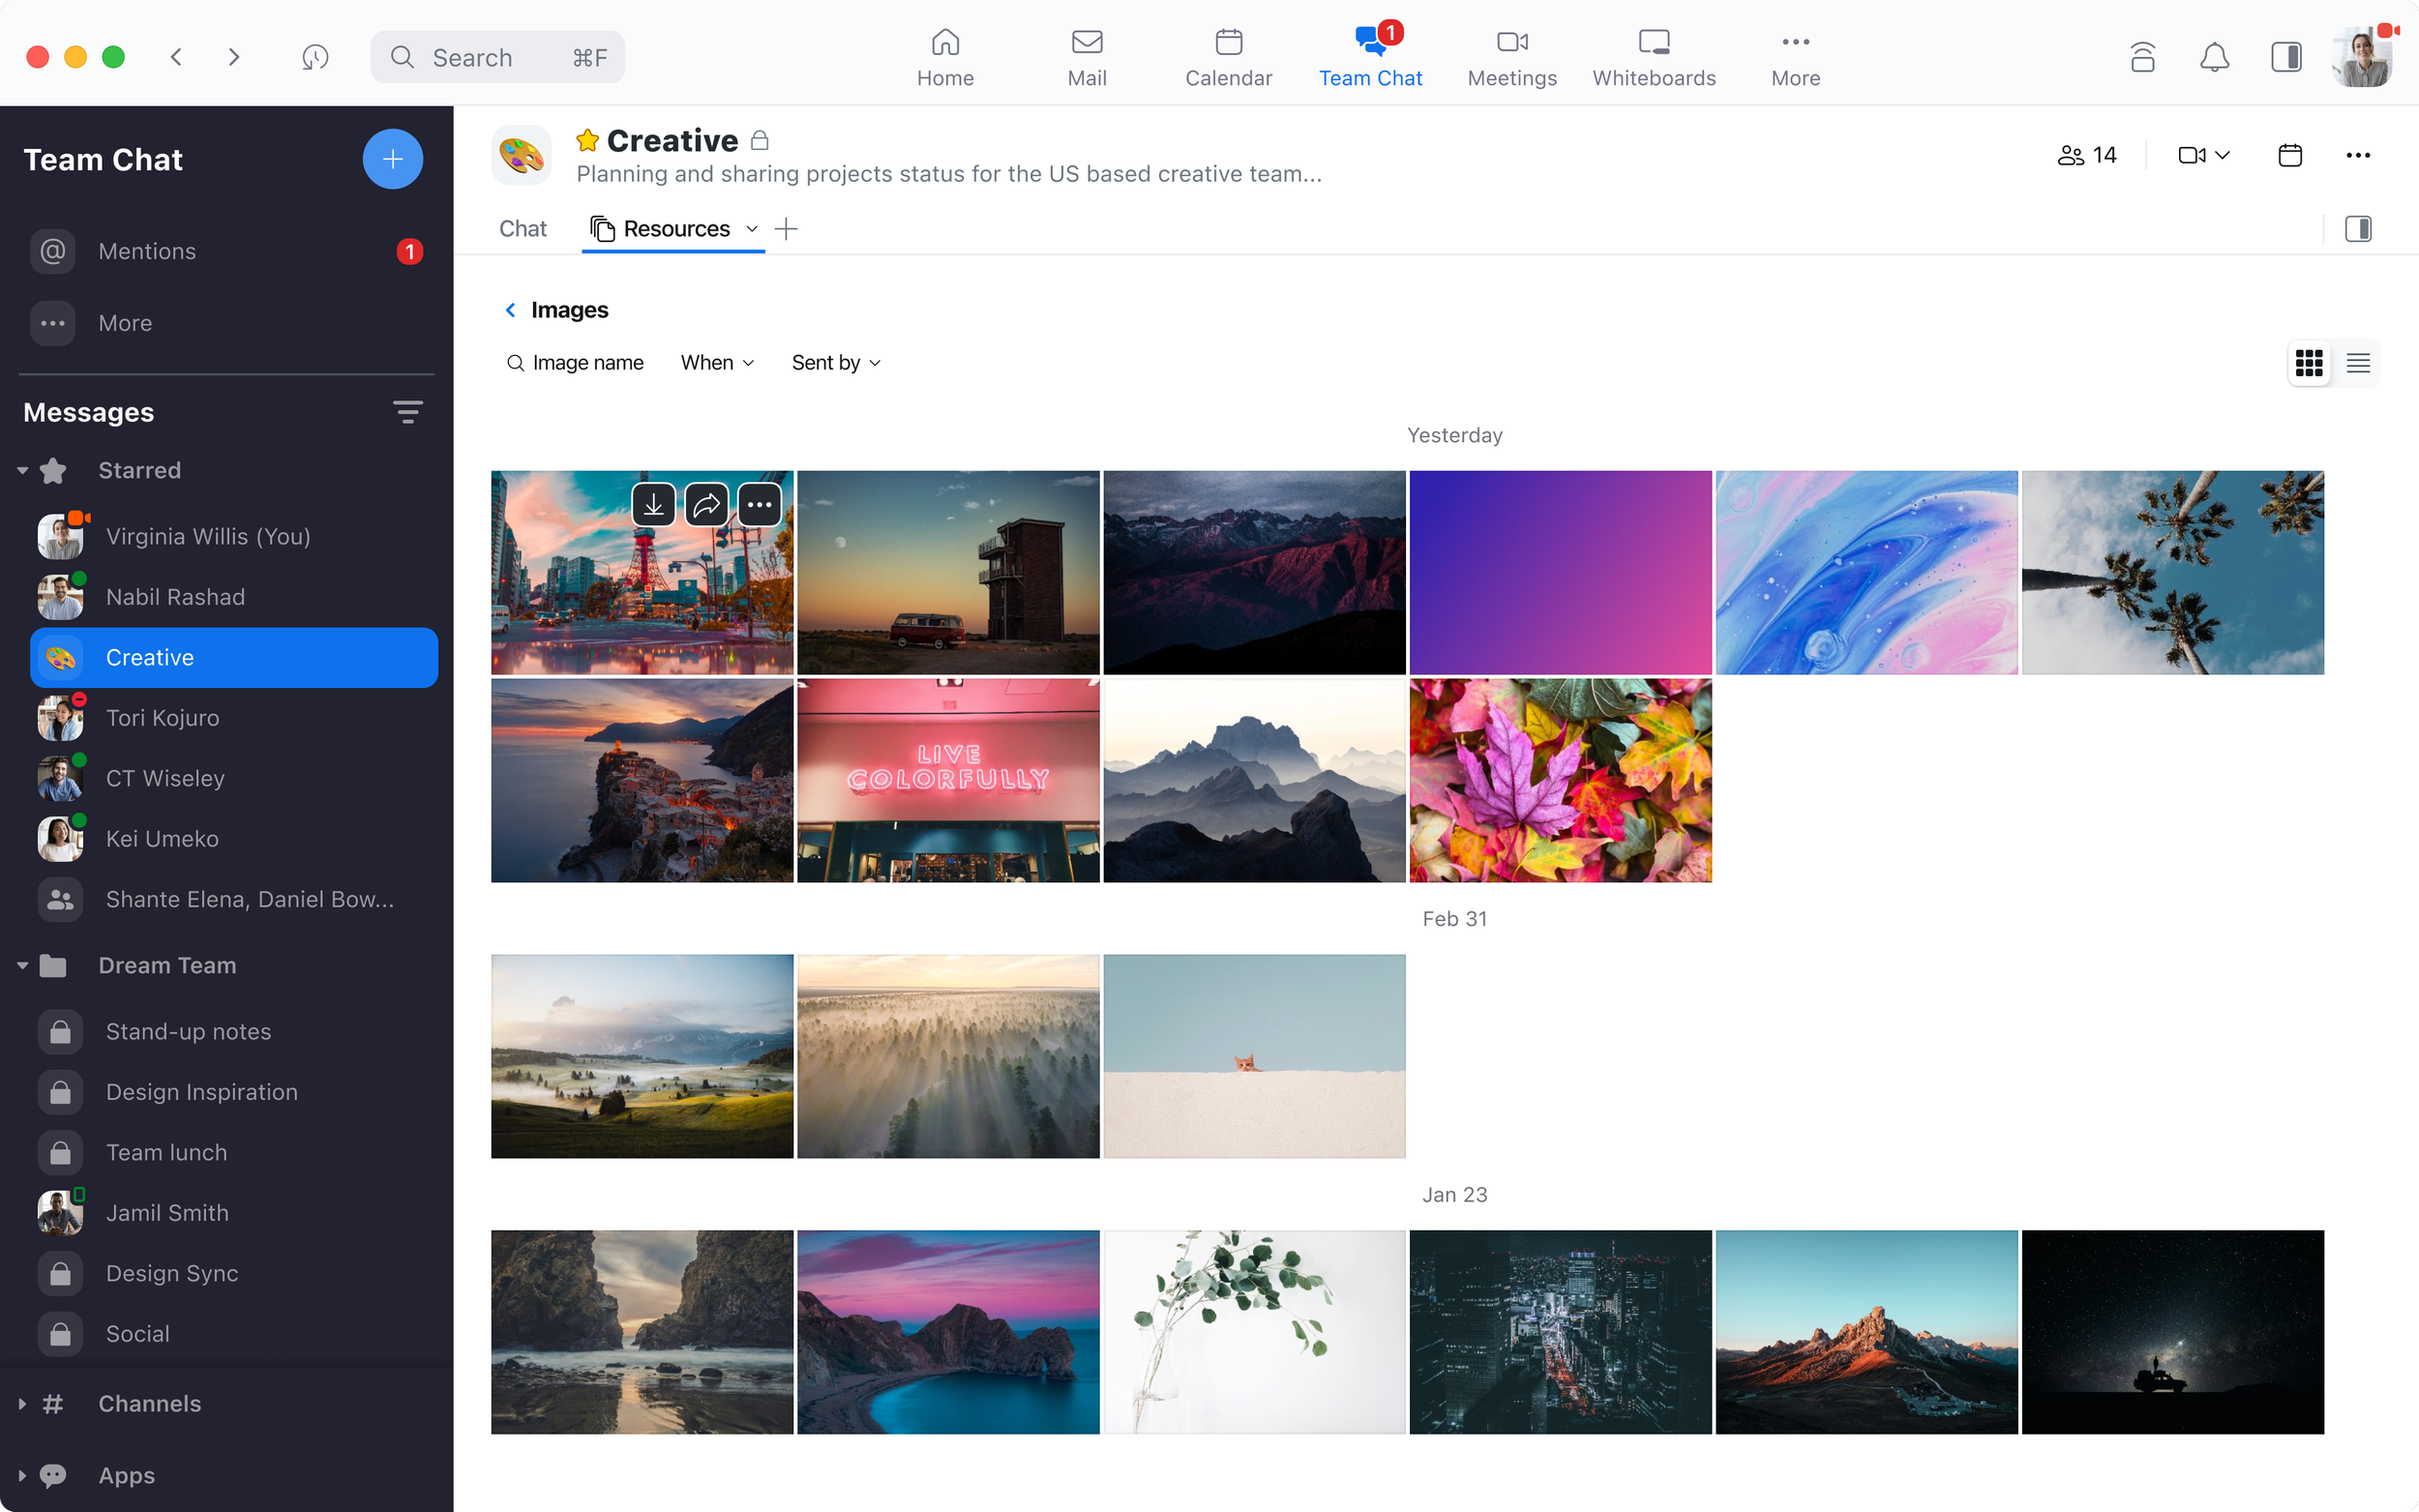Open the solid purple gradient image
2419x1512 pixels.
(x=1560, y=572)
